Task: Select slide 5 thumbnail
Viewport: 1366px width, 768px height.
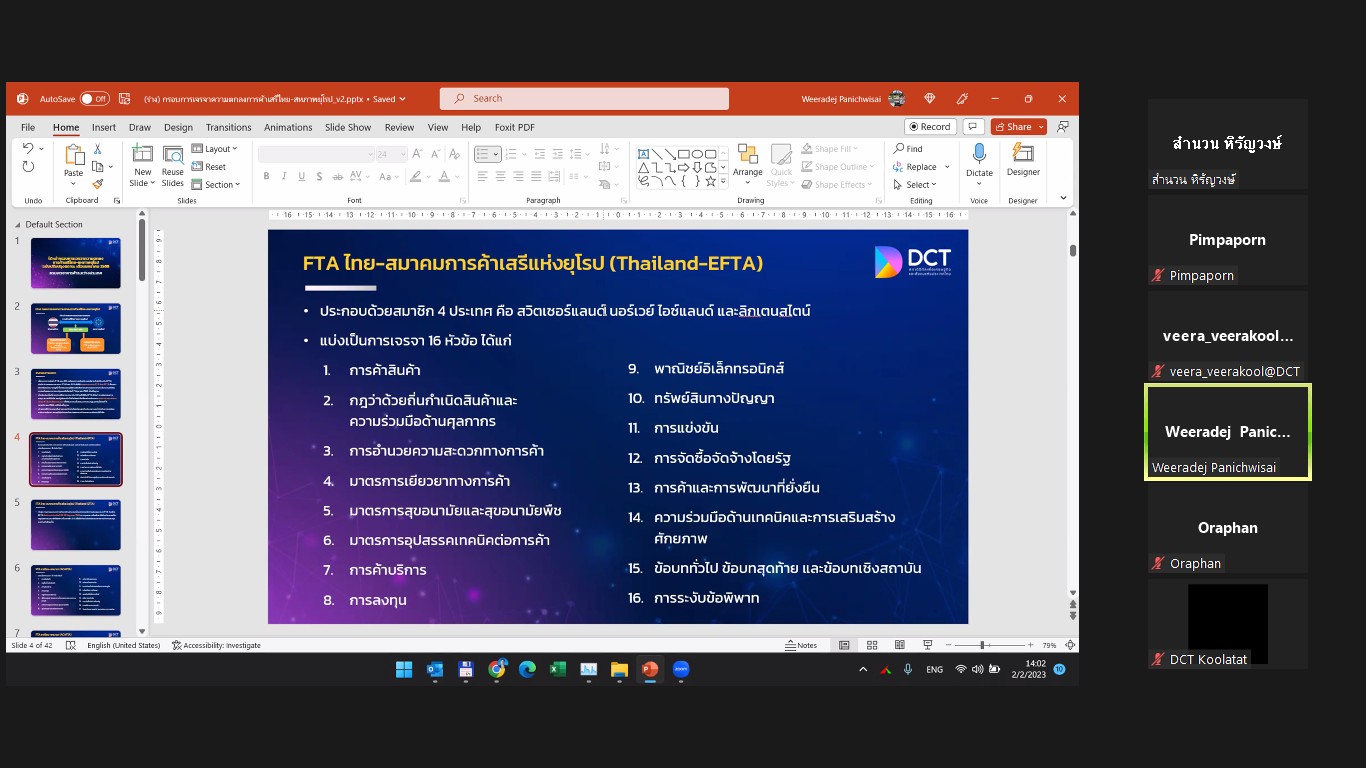Action: (x=76, y=524)
